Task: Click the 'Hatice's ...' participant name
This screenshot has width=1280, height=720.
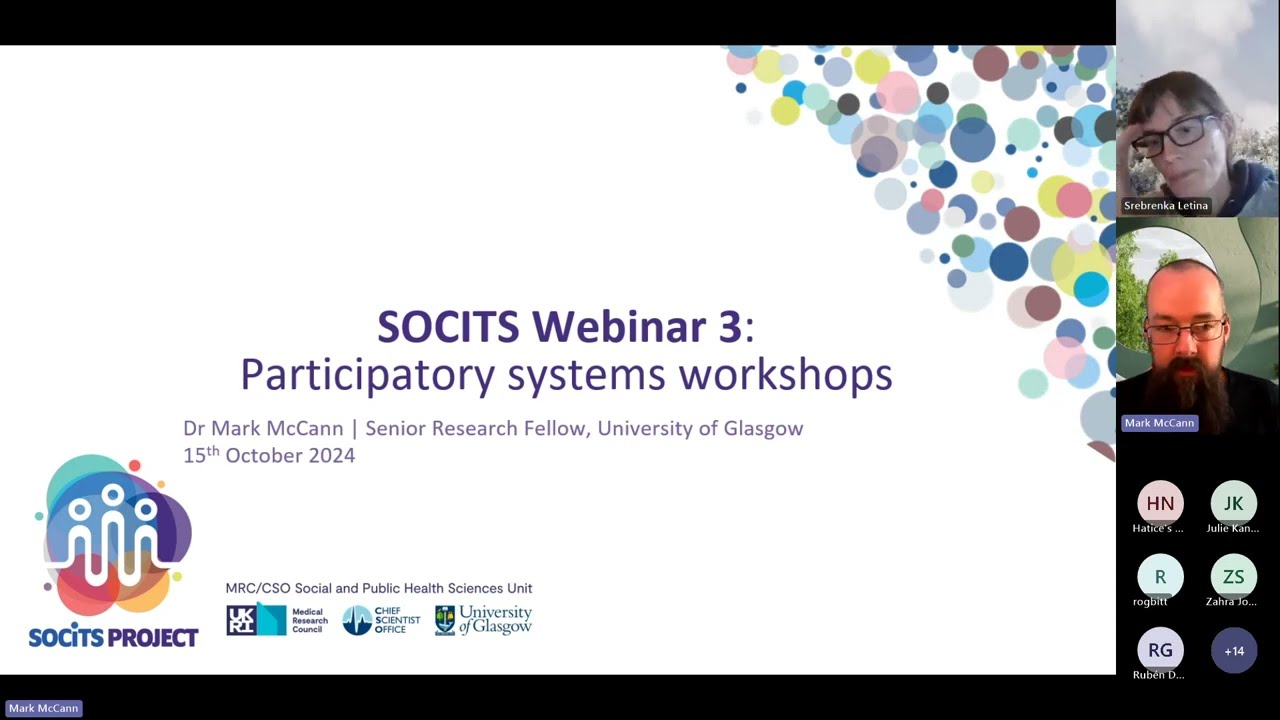Action: [x=1158, y=528]
